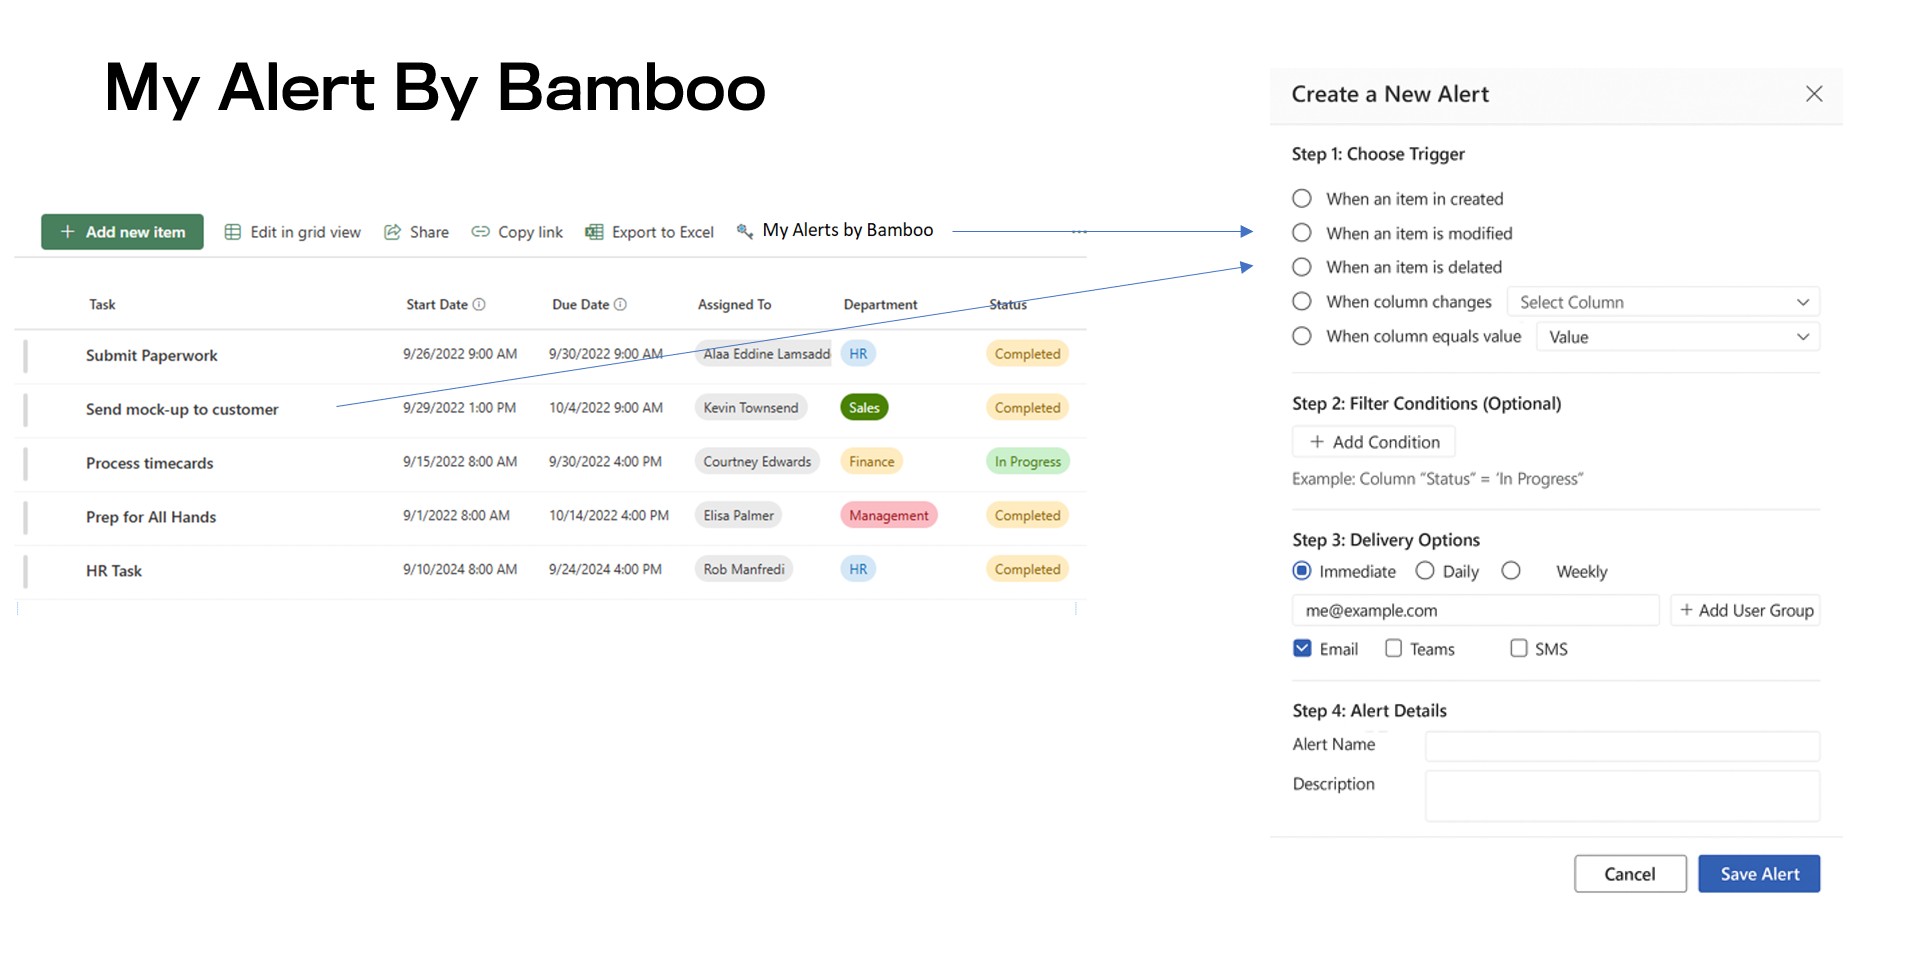Click the Save Alert button
The image size is (1911, 964).
pos(1759,874)
